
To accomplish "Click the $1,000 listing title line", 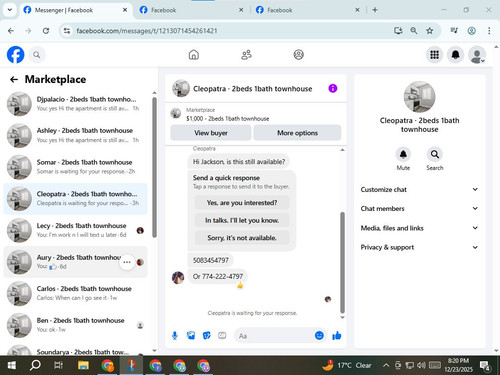I will point(228,119).
